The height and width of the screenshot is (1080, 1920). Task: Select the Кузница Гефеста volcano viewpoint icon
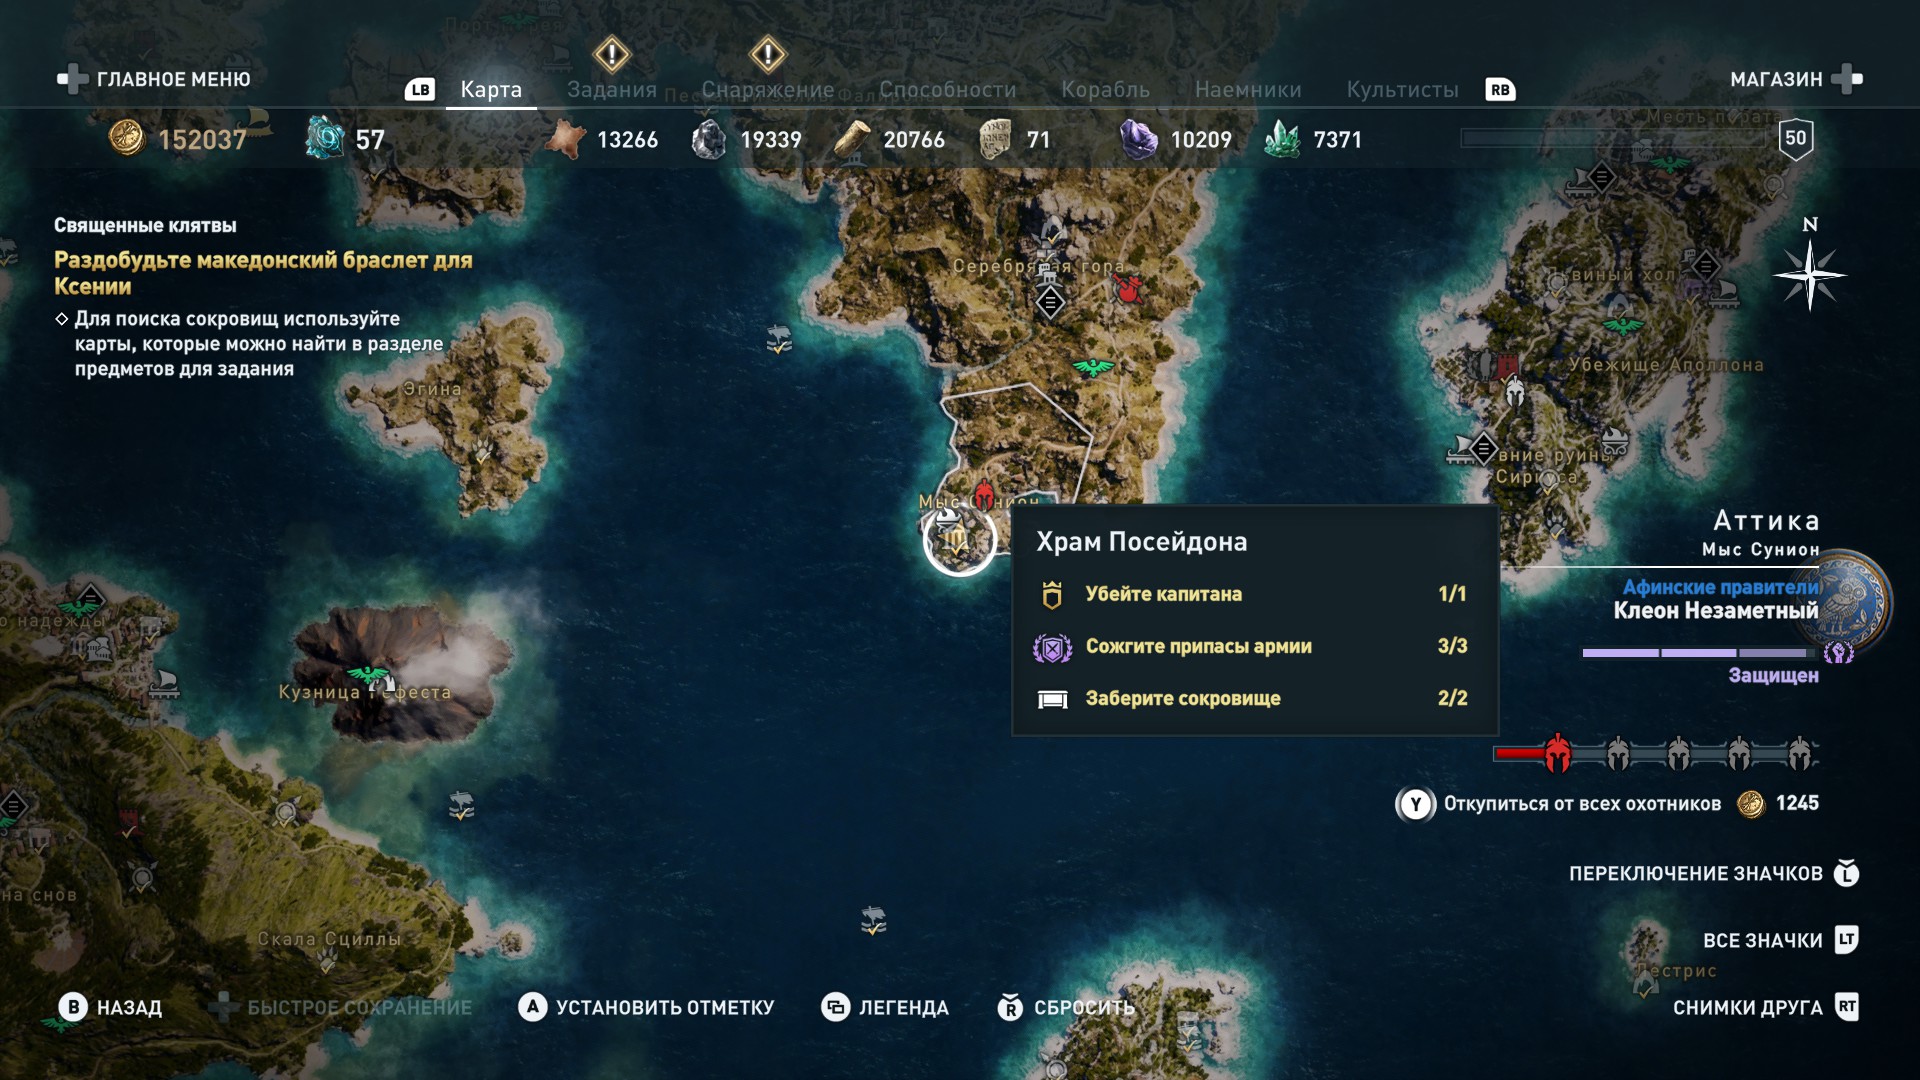click(368, 676)
